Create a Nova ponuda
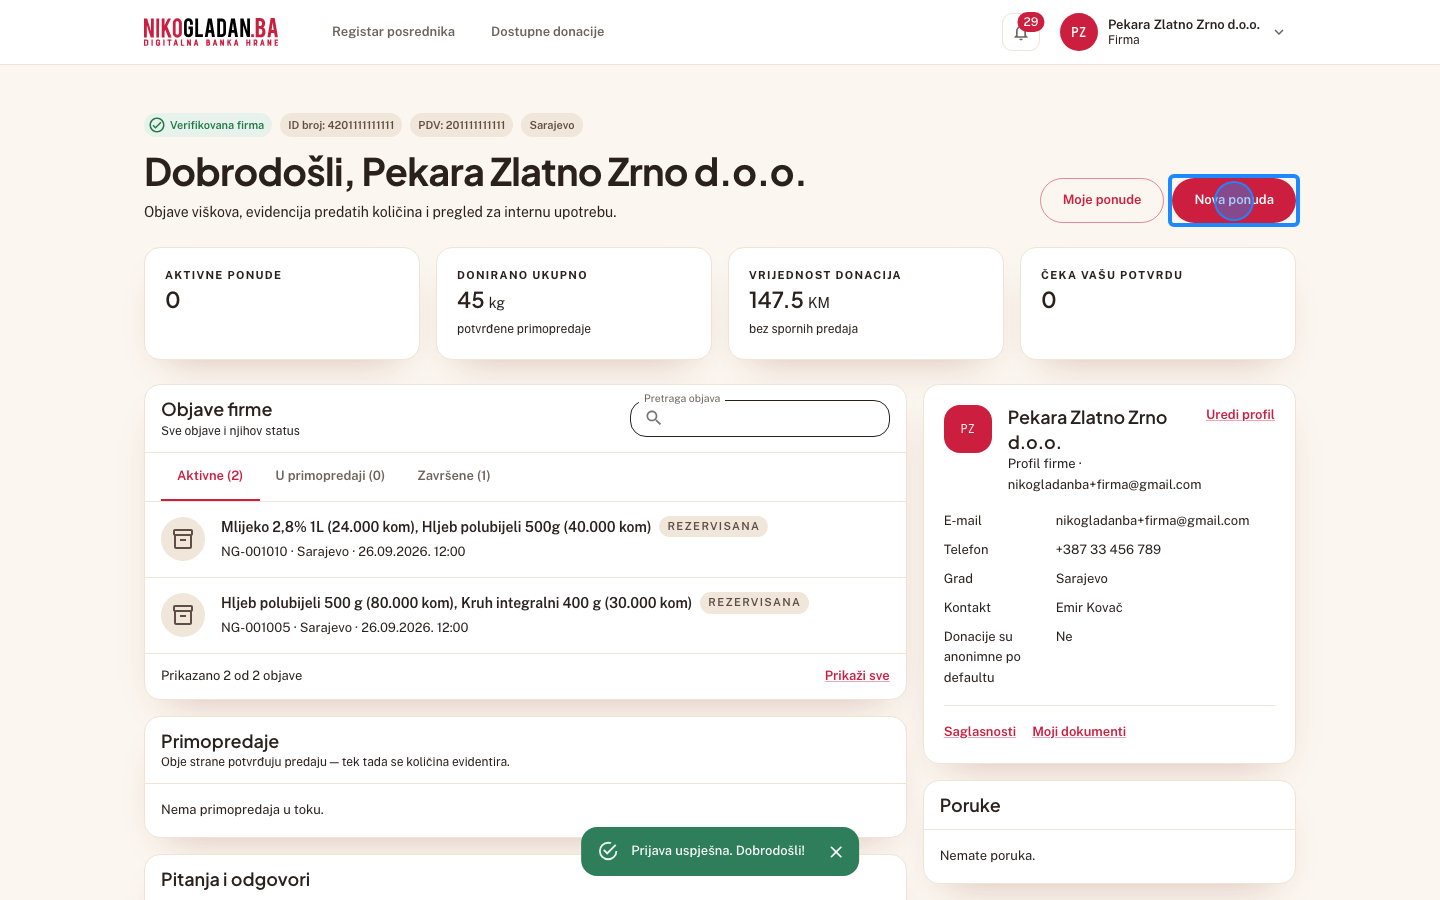This screenshot has height=900, width=1440. pyautogui.click(x=1234, y=200)
